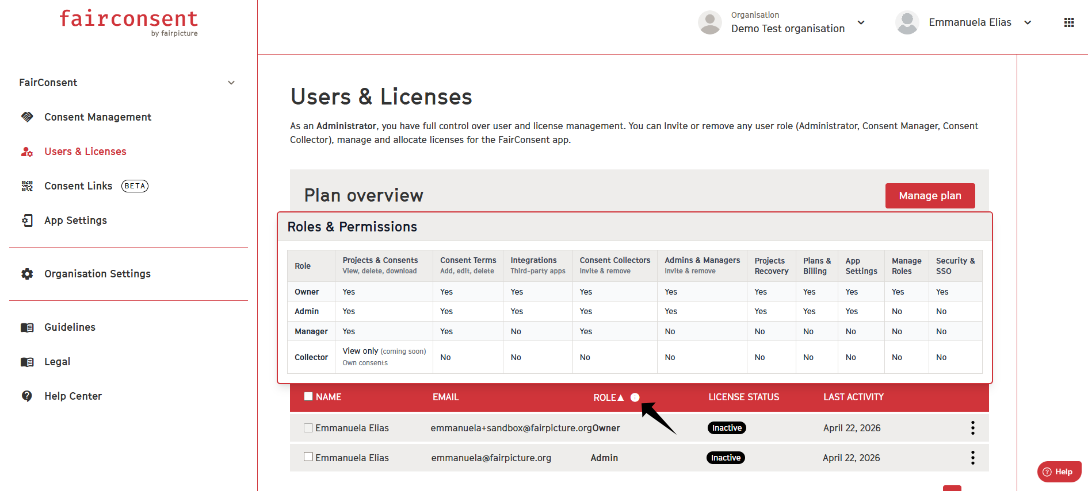Click the white info dot beside ROLE
The height and width of the screenshot is (491, 1088).
pyautogui.click(x=635, y=397)
